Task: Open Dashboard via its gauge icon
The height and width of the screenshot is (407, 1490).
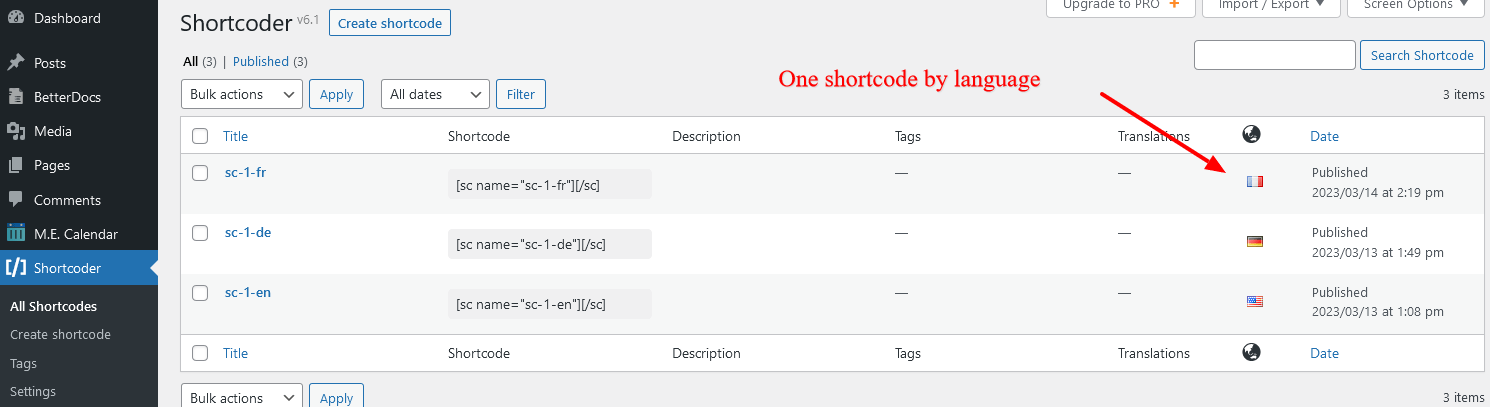Action: tap(16, 18)
